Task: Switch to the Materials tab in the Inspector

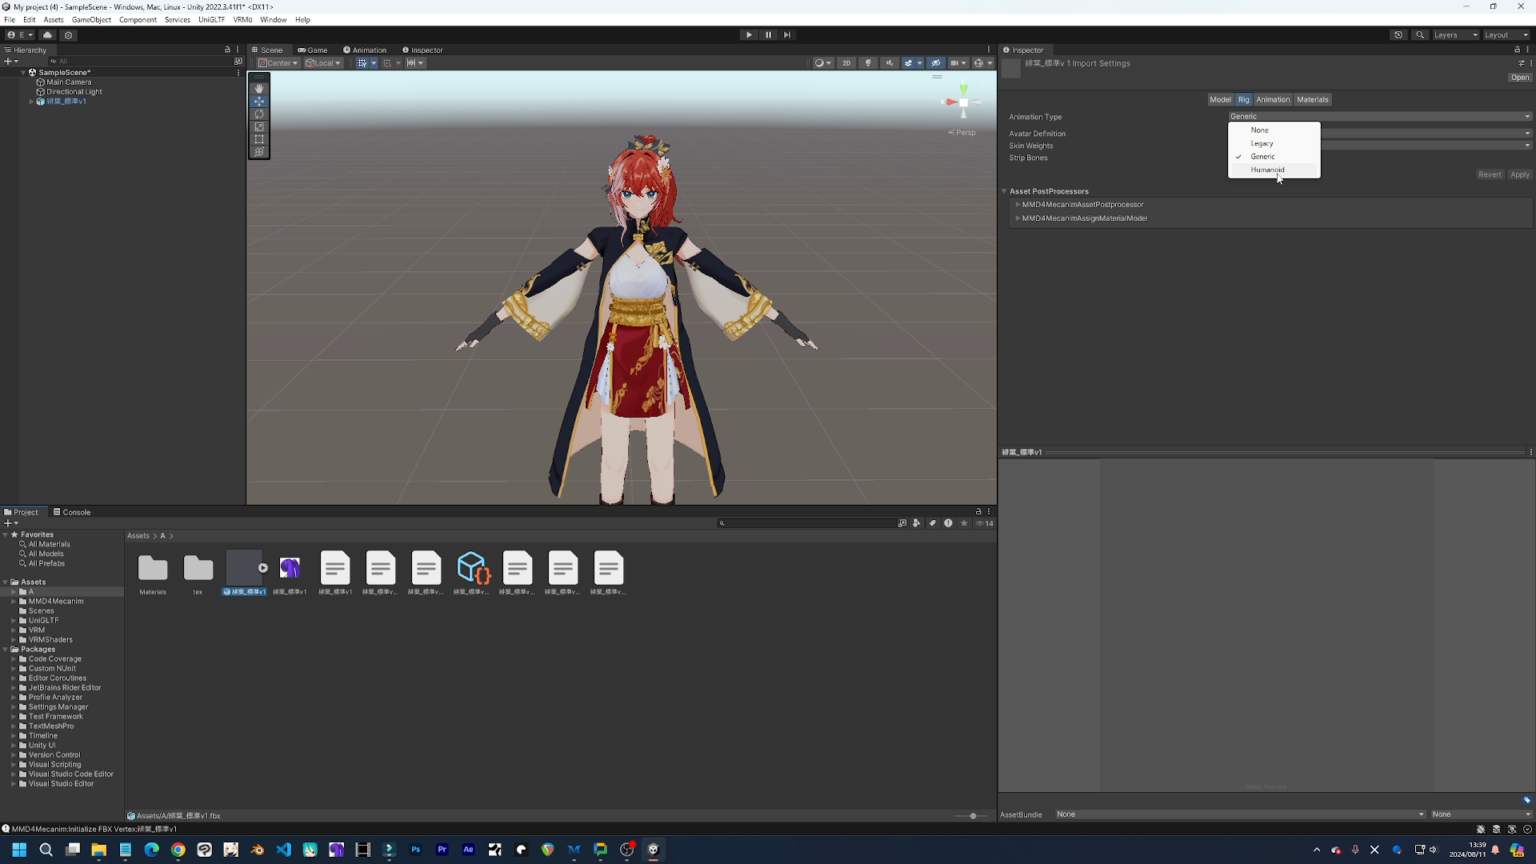Action: pyautogui.click(x=1313, y=99)
